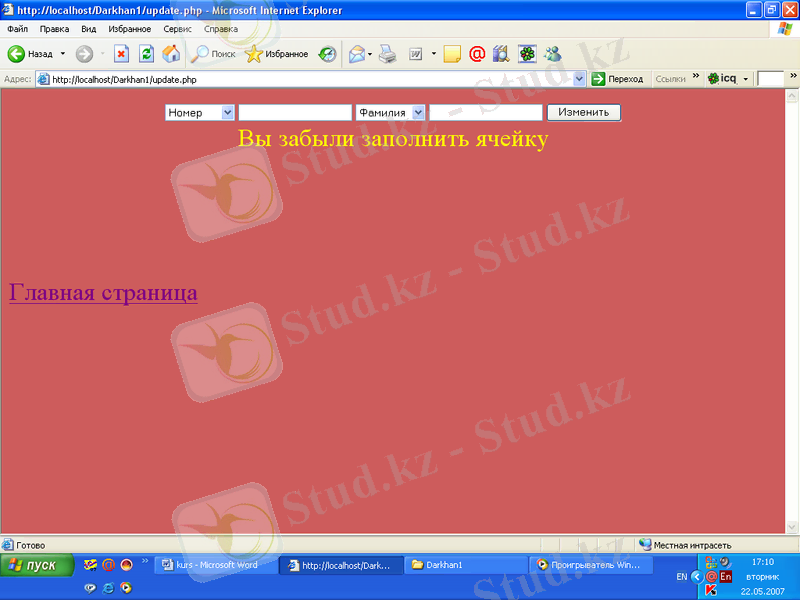Image resolution: width=800 pixels, height=600 pixels.
Task: Click the @ quick launch icon
Action: pos(108,564)
